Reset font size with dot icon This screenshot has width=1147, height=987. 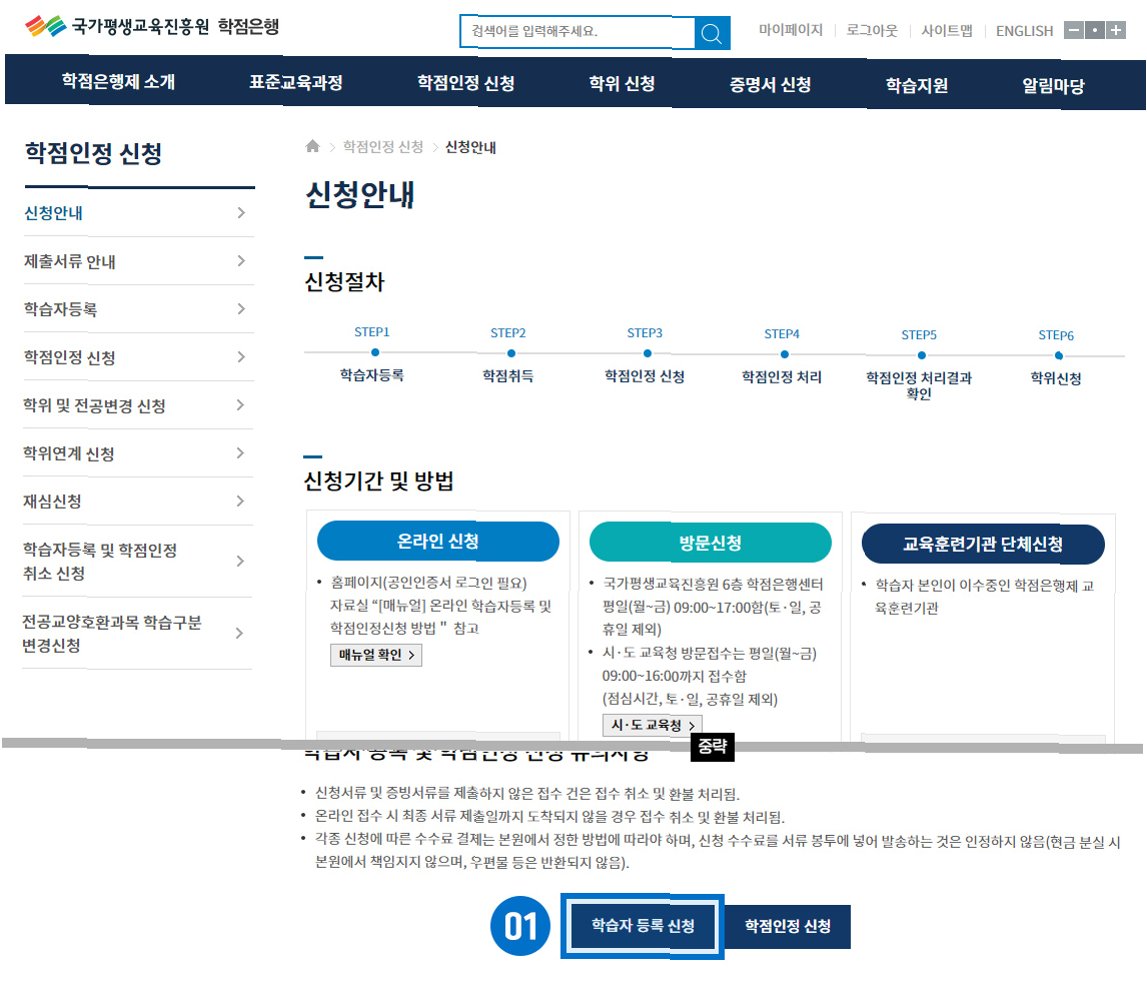coord(1094,30)
